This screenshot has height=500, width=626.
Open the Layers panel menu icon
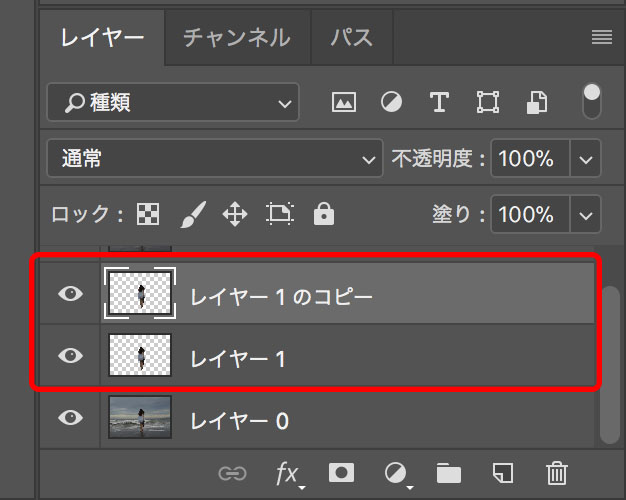602,37
